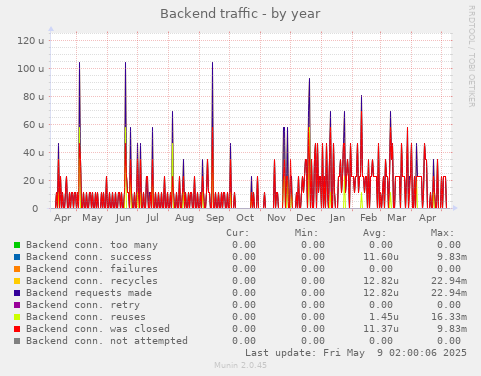Click the 'Nov' x-axis label
This screenshot has height=376, width=481.
[x=276, y=218]
